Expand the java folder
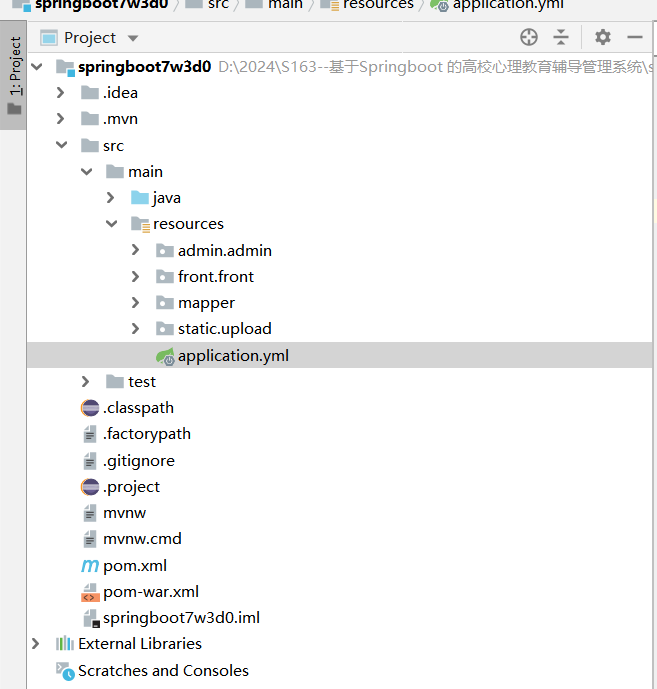 pyautogui.click(x=111, y=198)
